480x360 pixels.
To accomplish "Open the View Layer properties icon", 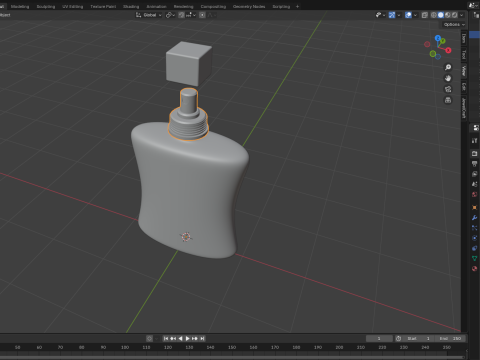I will (x=475, y=174).
